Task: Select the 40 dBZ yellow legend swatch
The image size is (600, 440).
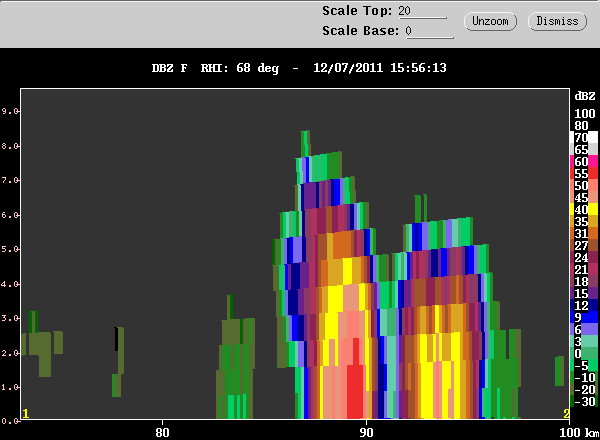Action: 584,209
